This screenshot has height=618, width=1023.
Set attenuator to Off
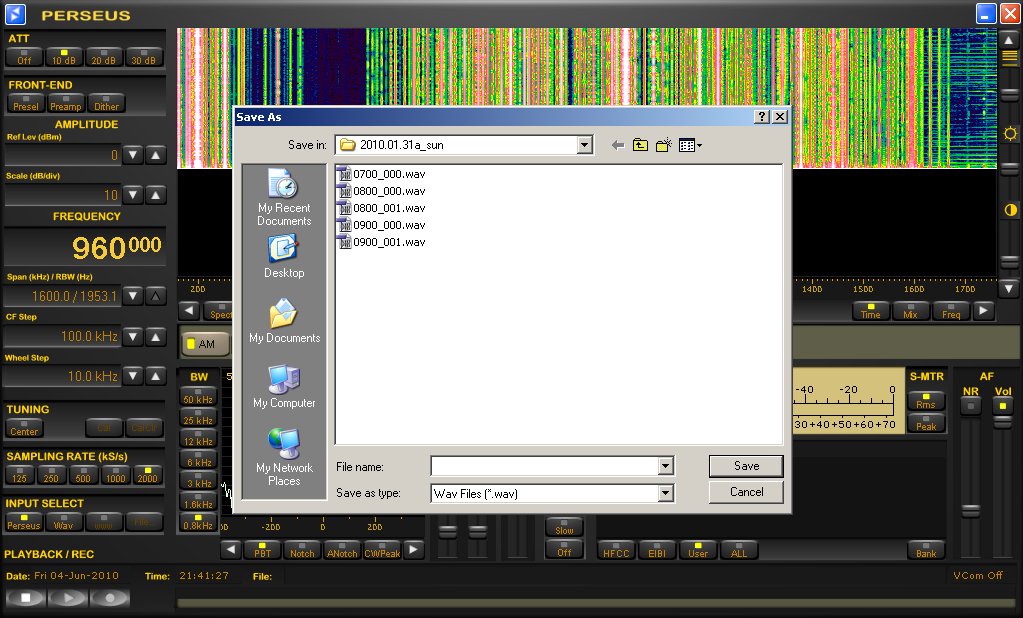pyautogui.click(x=24, y=57)
